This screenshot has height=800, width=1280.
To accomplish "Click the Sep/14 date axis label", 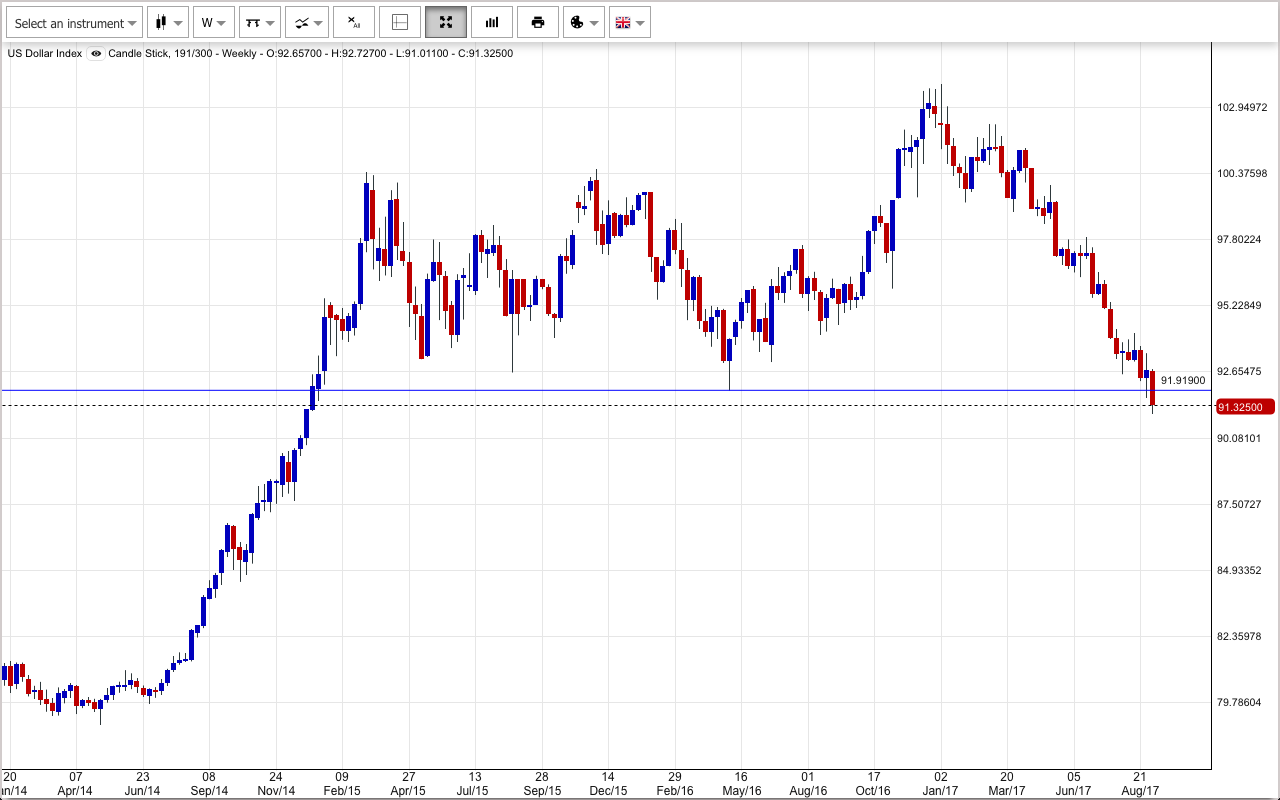I will pos(209,791).
